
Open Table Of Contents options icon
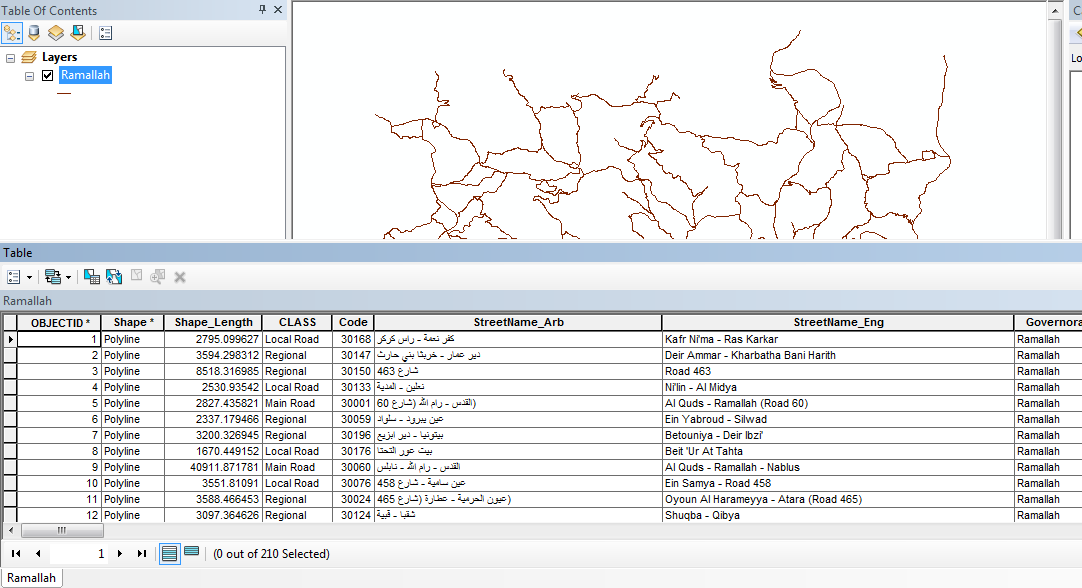106,33
